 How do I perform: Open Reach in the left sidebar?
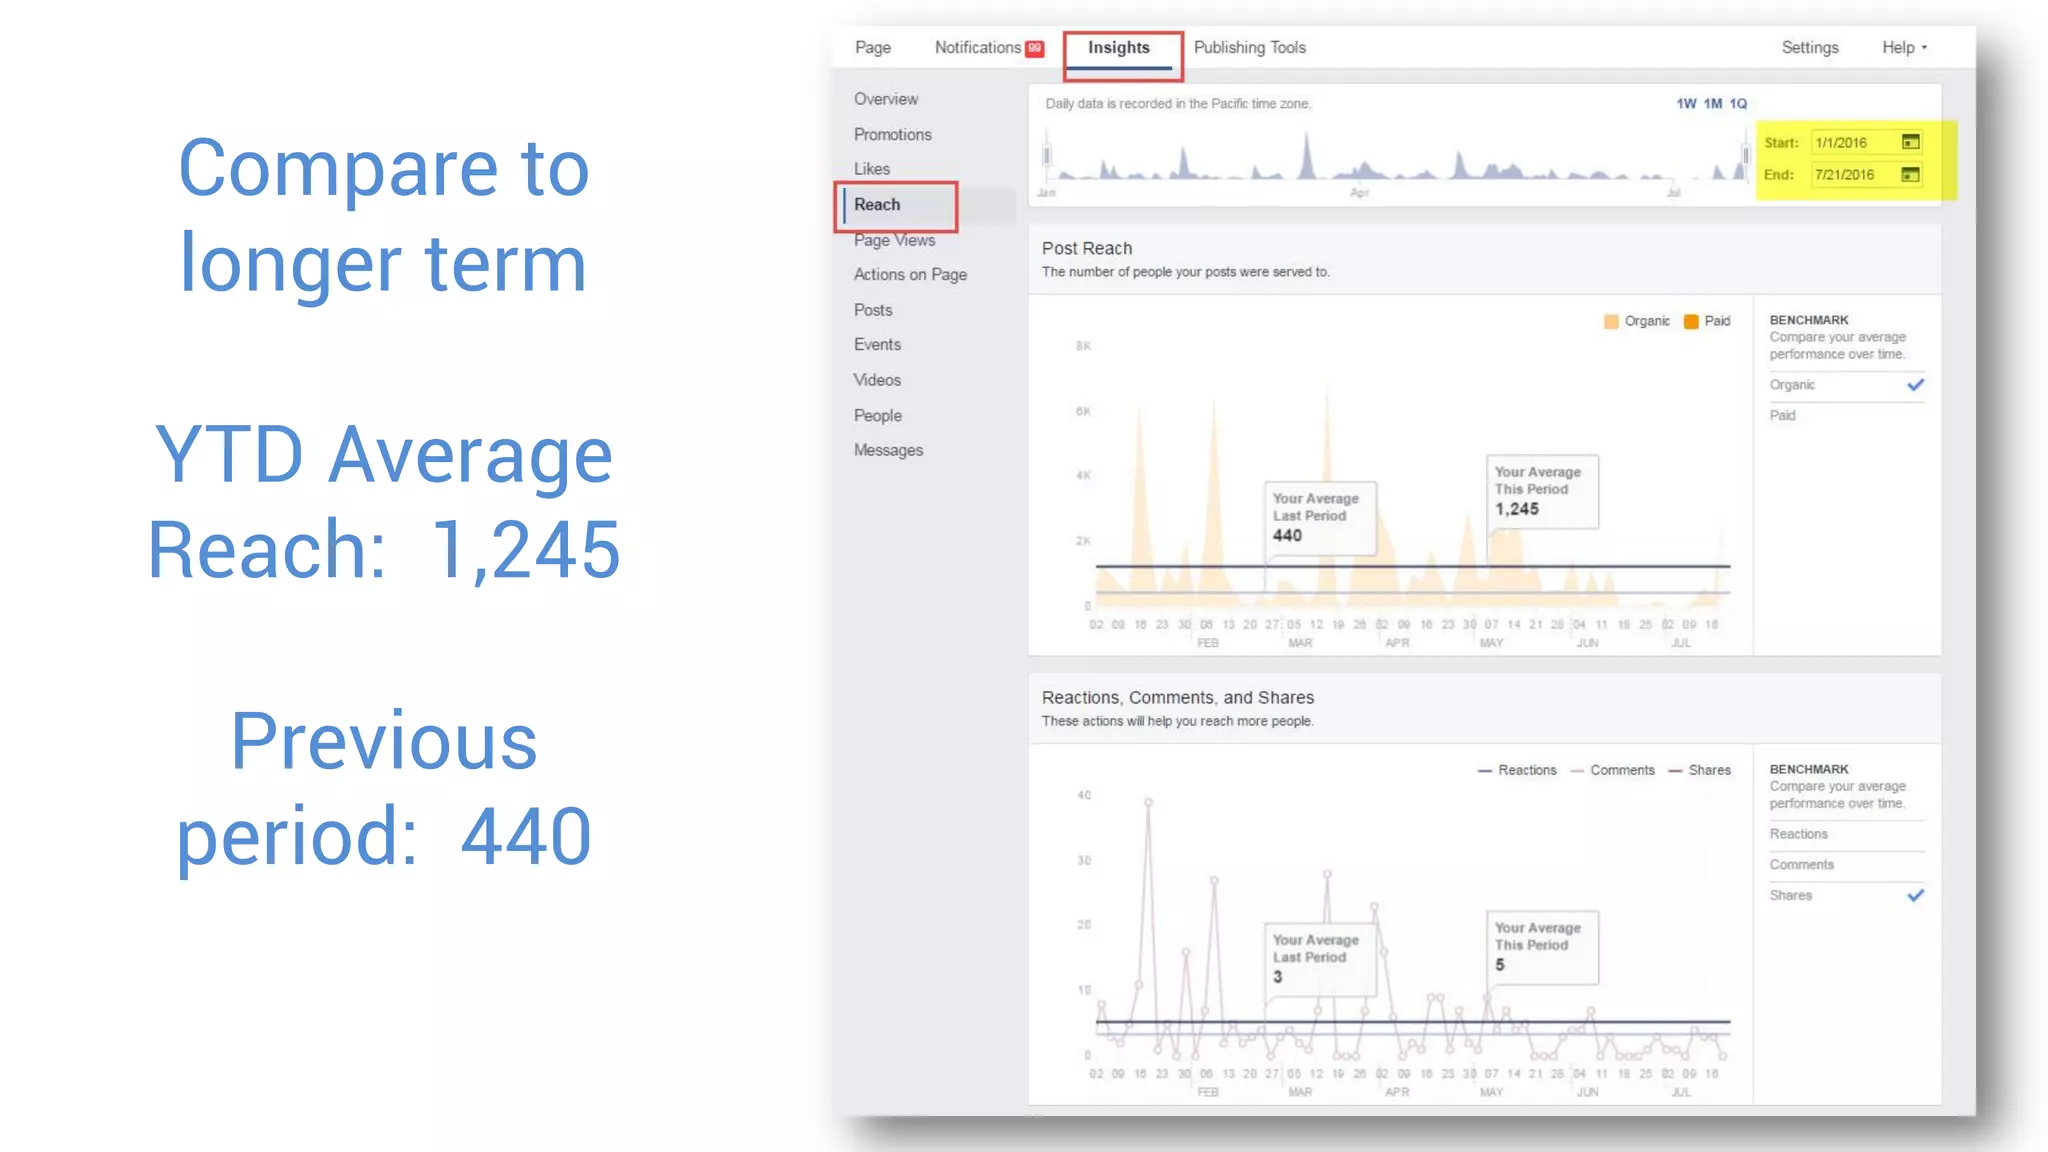(x=877, y=205)
